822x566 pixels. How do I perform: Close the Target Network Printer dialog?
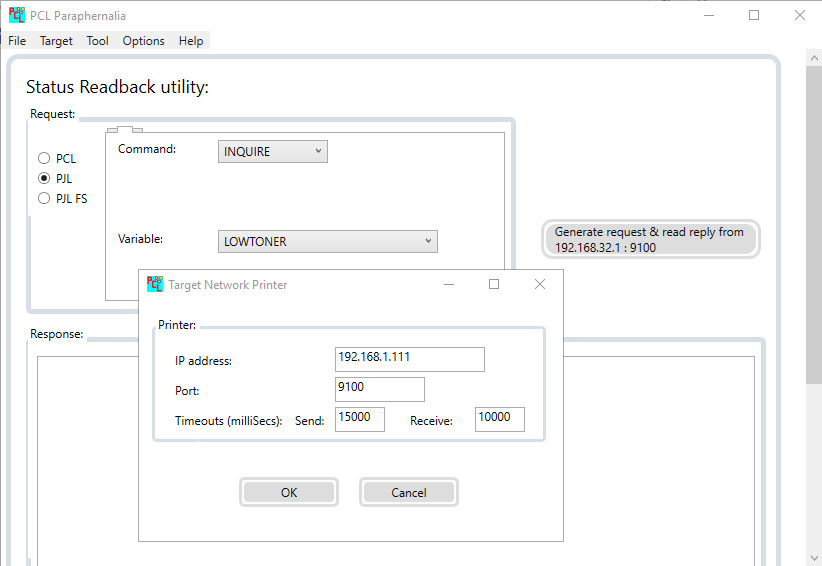pyautogui.click(x=540, y=284)
